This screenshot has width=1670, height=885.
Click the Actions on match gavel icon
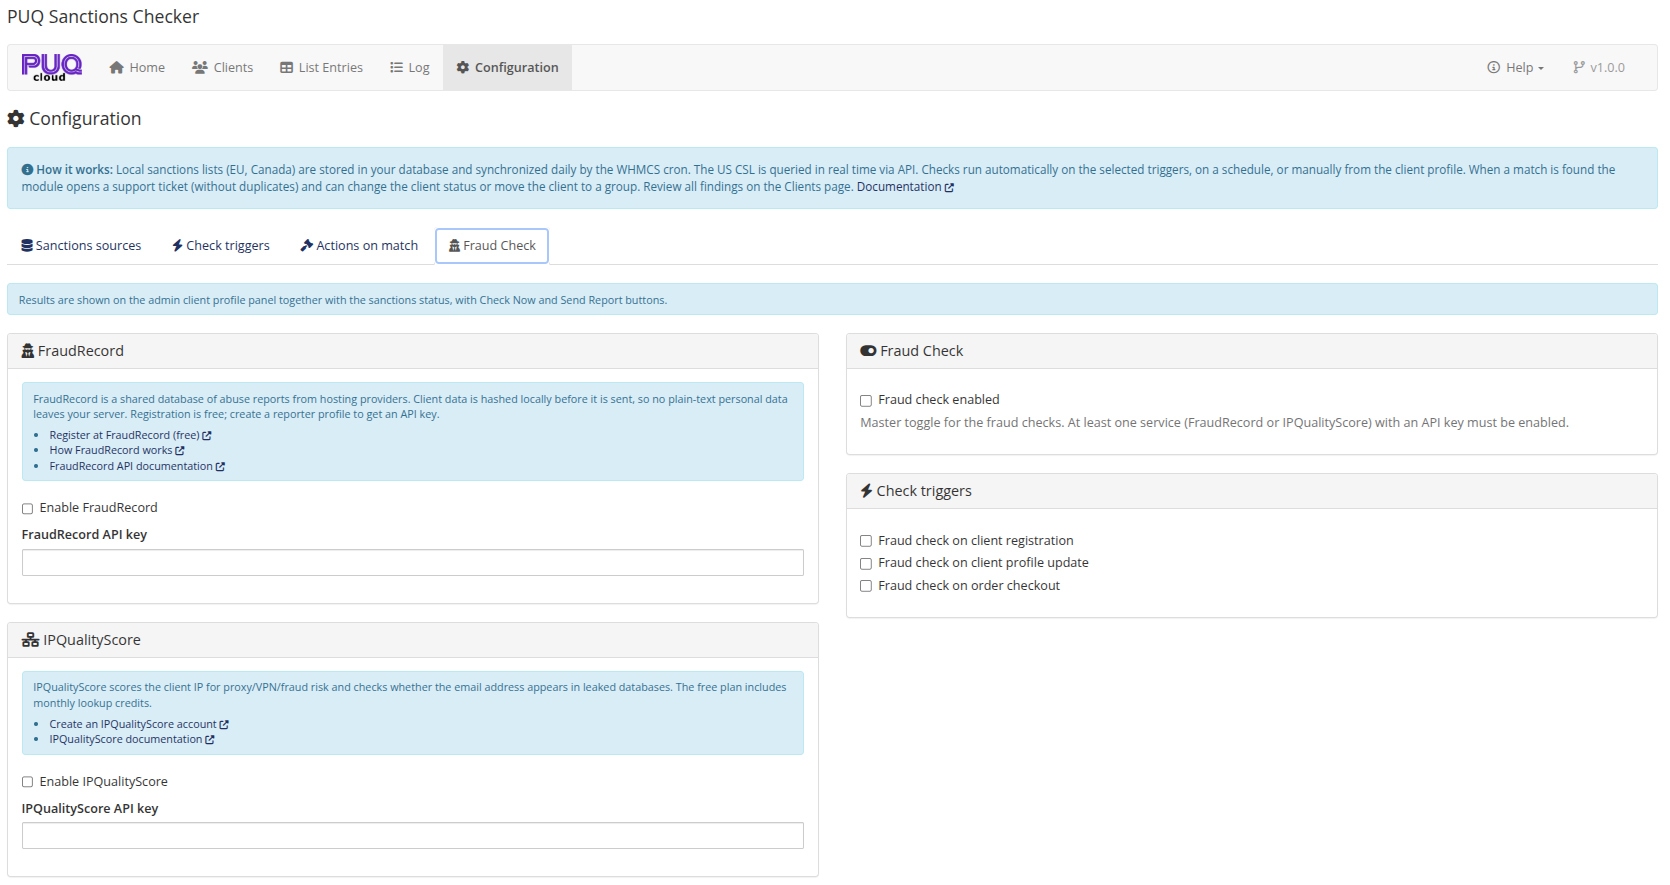click(307, 245)
